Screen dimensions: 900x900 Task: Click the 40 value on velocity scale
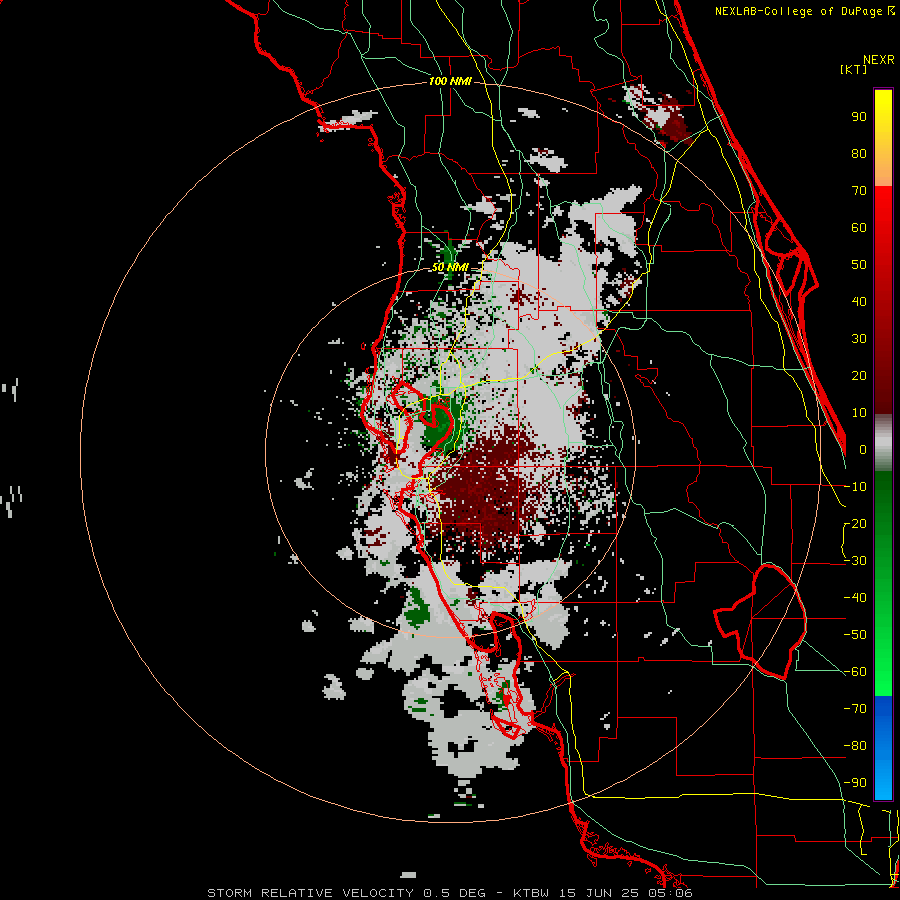tap(859, 302)
